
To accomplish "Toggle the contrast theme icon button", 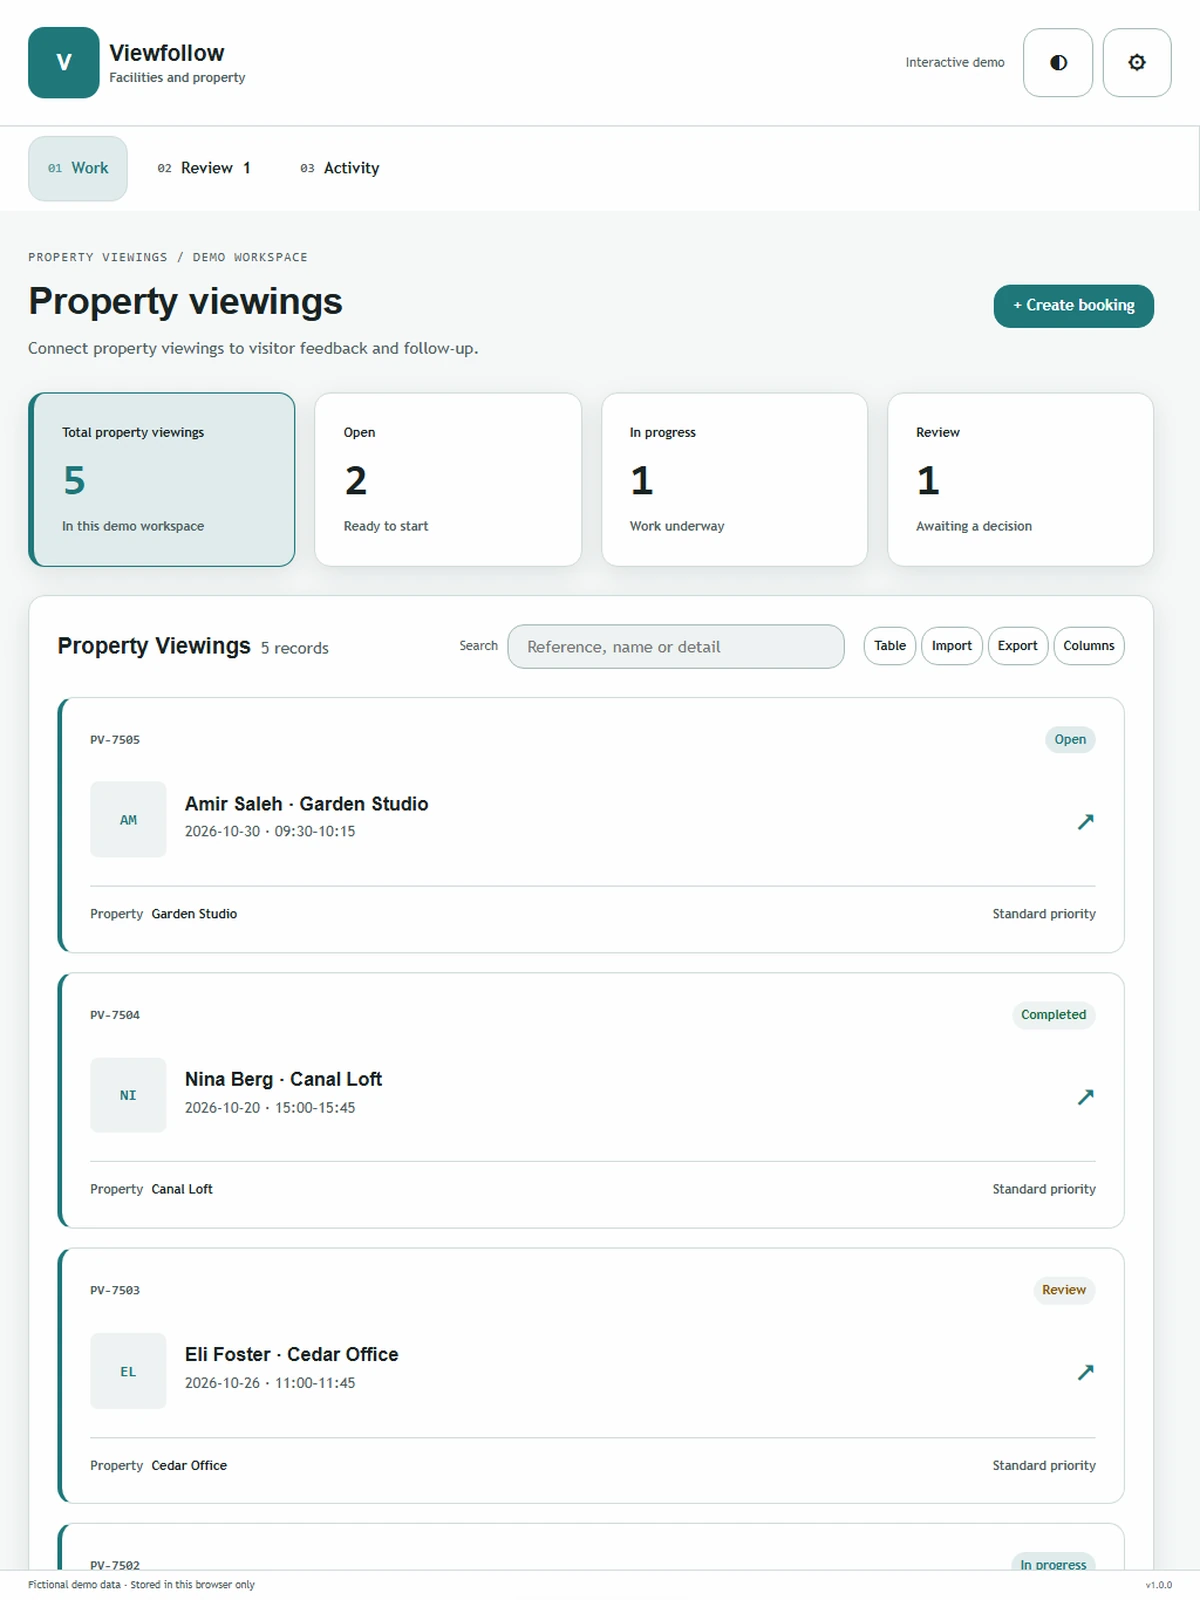I will [1058, 62].
